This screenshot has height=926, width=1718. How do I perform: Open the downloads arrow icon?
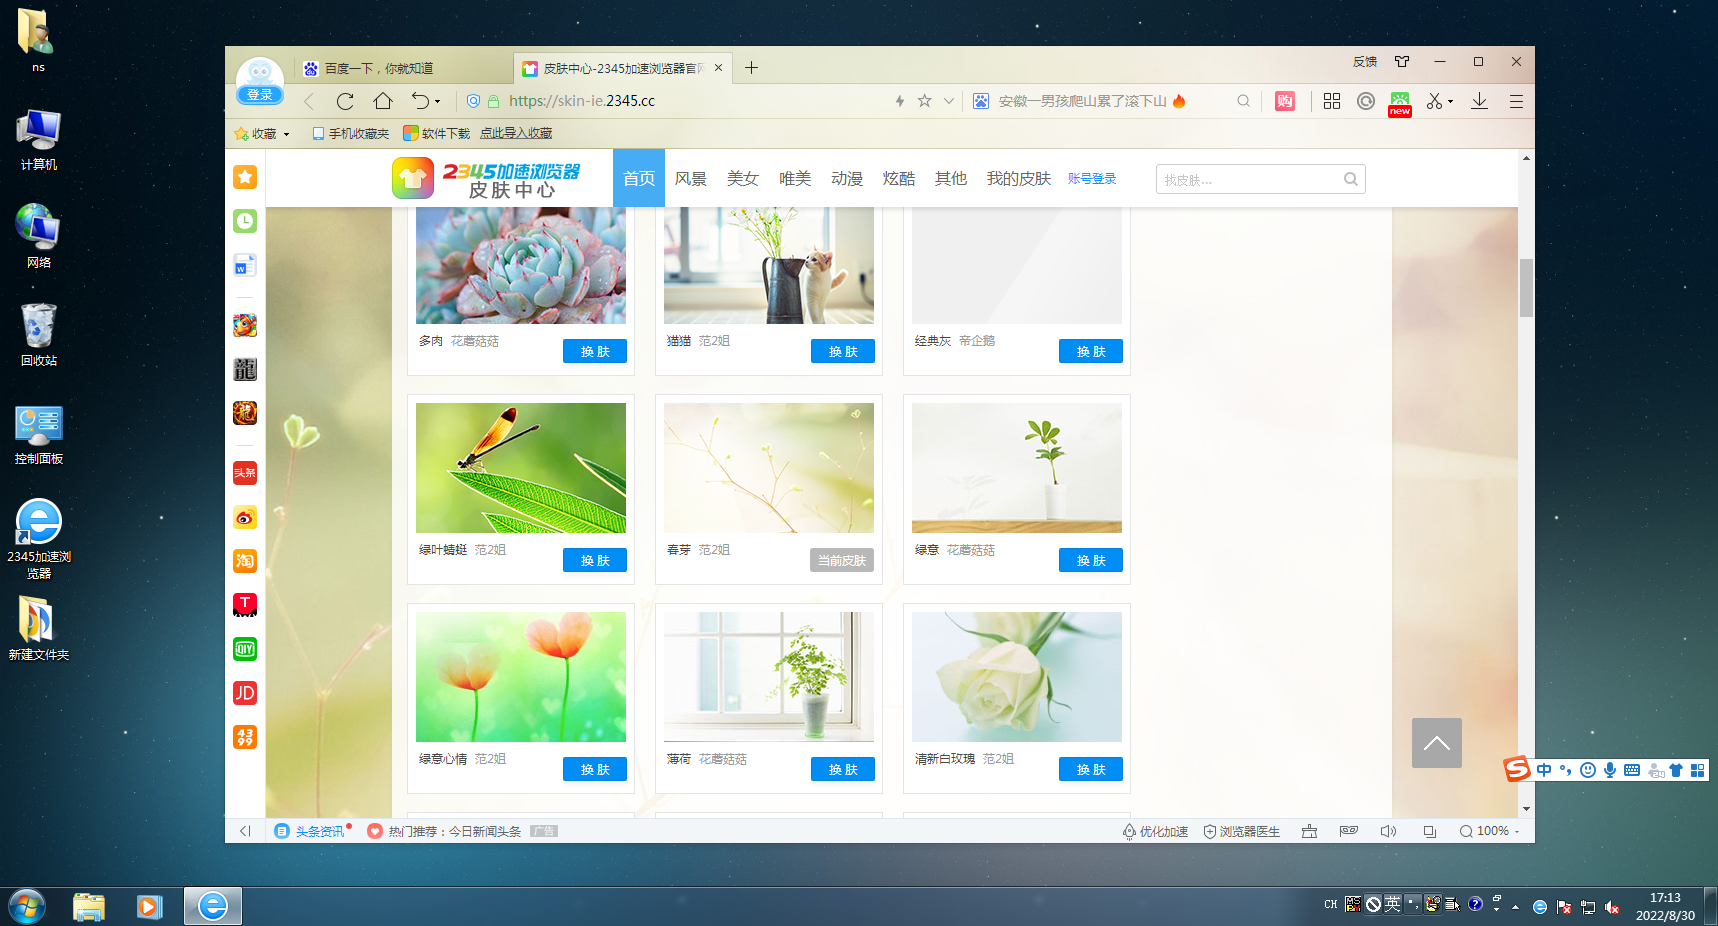pyautogui.click(x=1480, y=101)
